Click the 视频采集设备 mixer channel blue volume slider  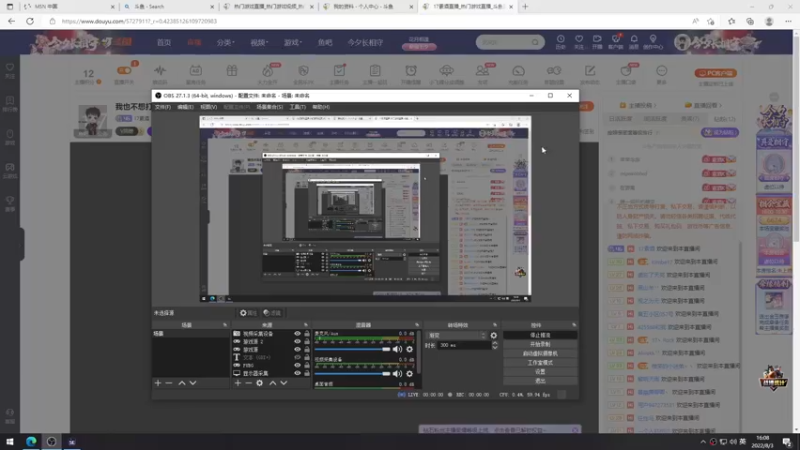(352, 374)
